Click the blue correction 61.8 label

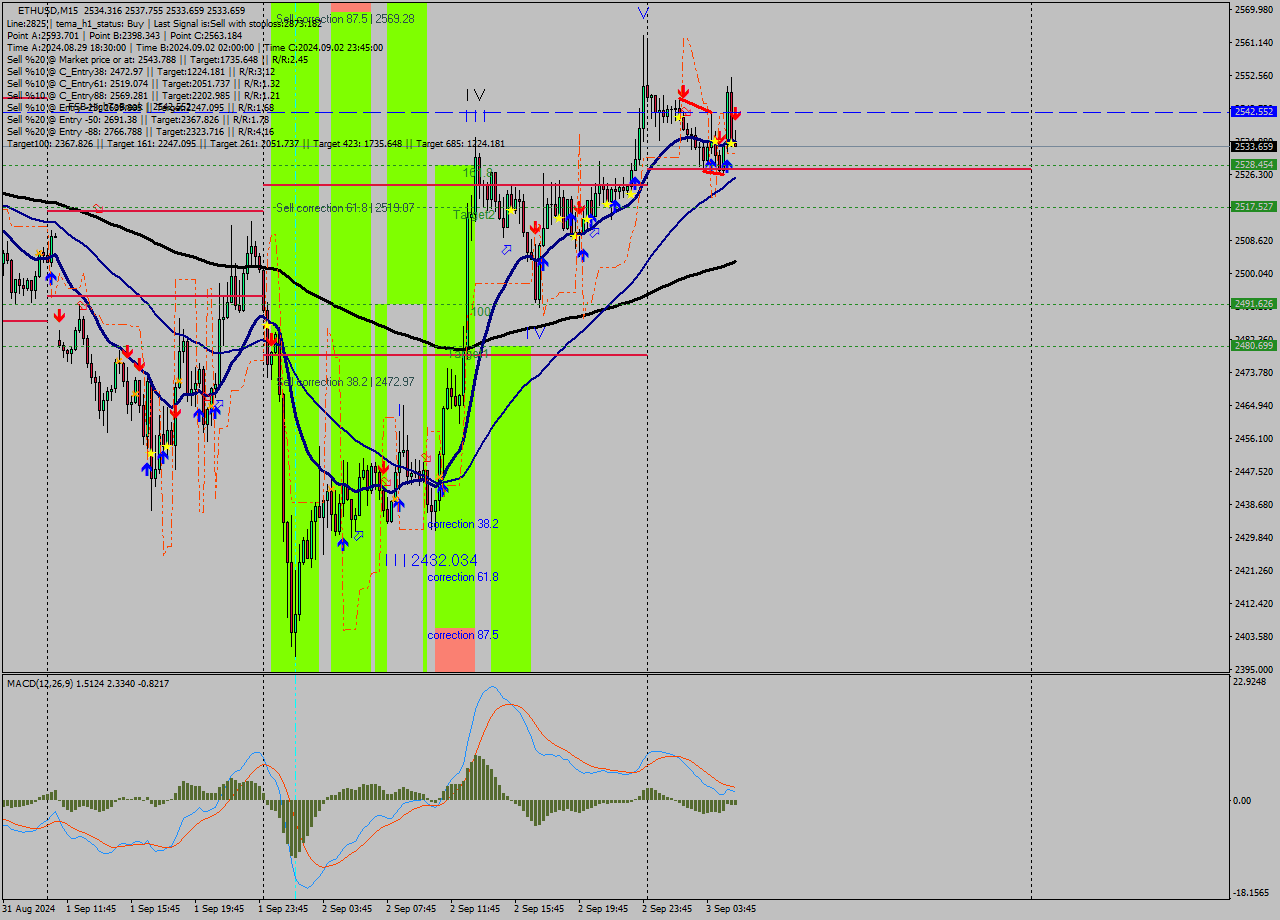462,577
